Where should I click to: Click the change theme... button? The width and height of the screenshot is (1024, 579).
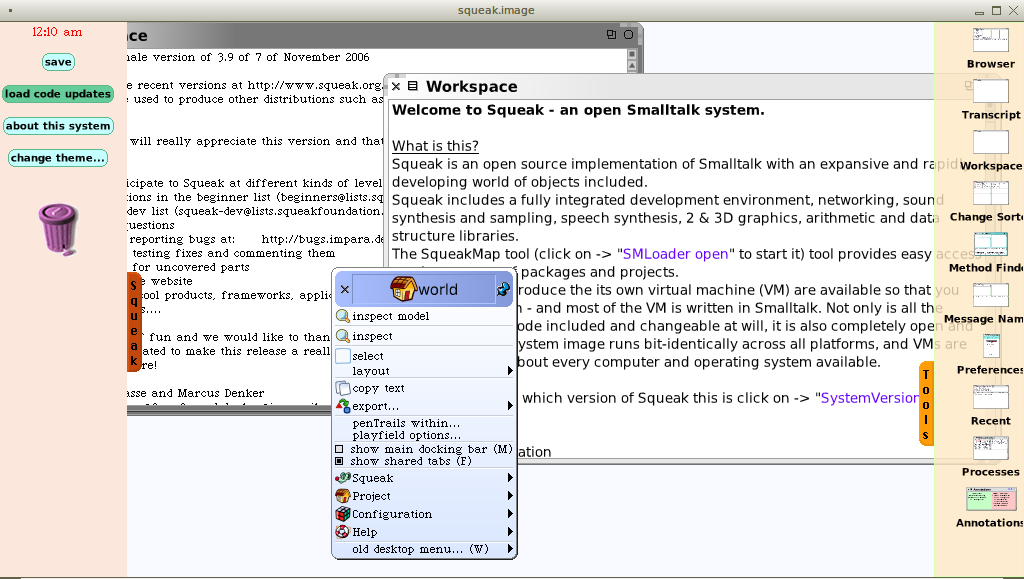click(x=58, y=158)
